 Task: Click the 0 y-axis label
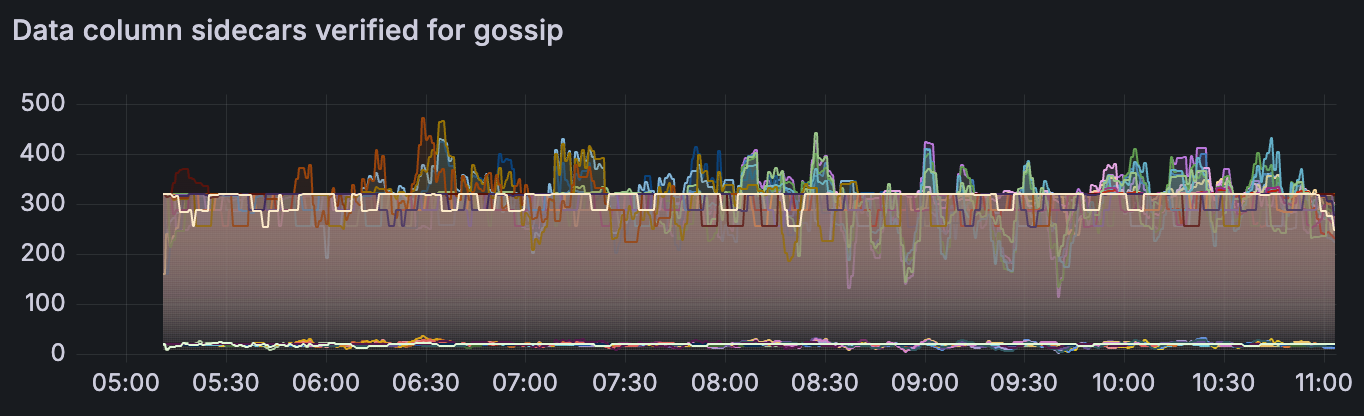[x=58, y=354]
